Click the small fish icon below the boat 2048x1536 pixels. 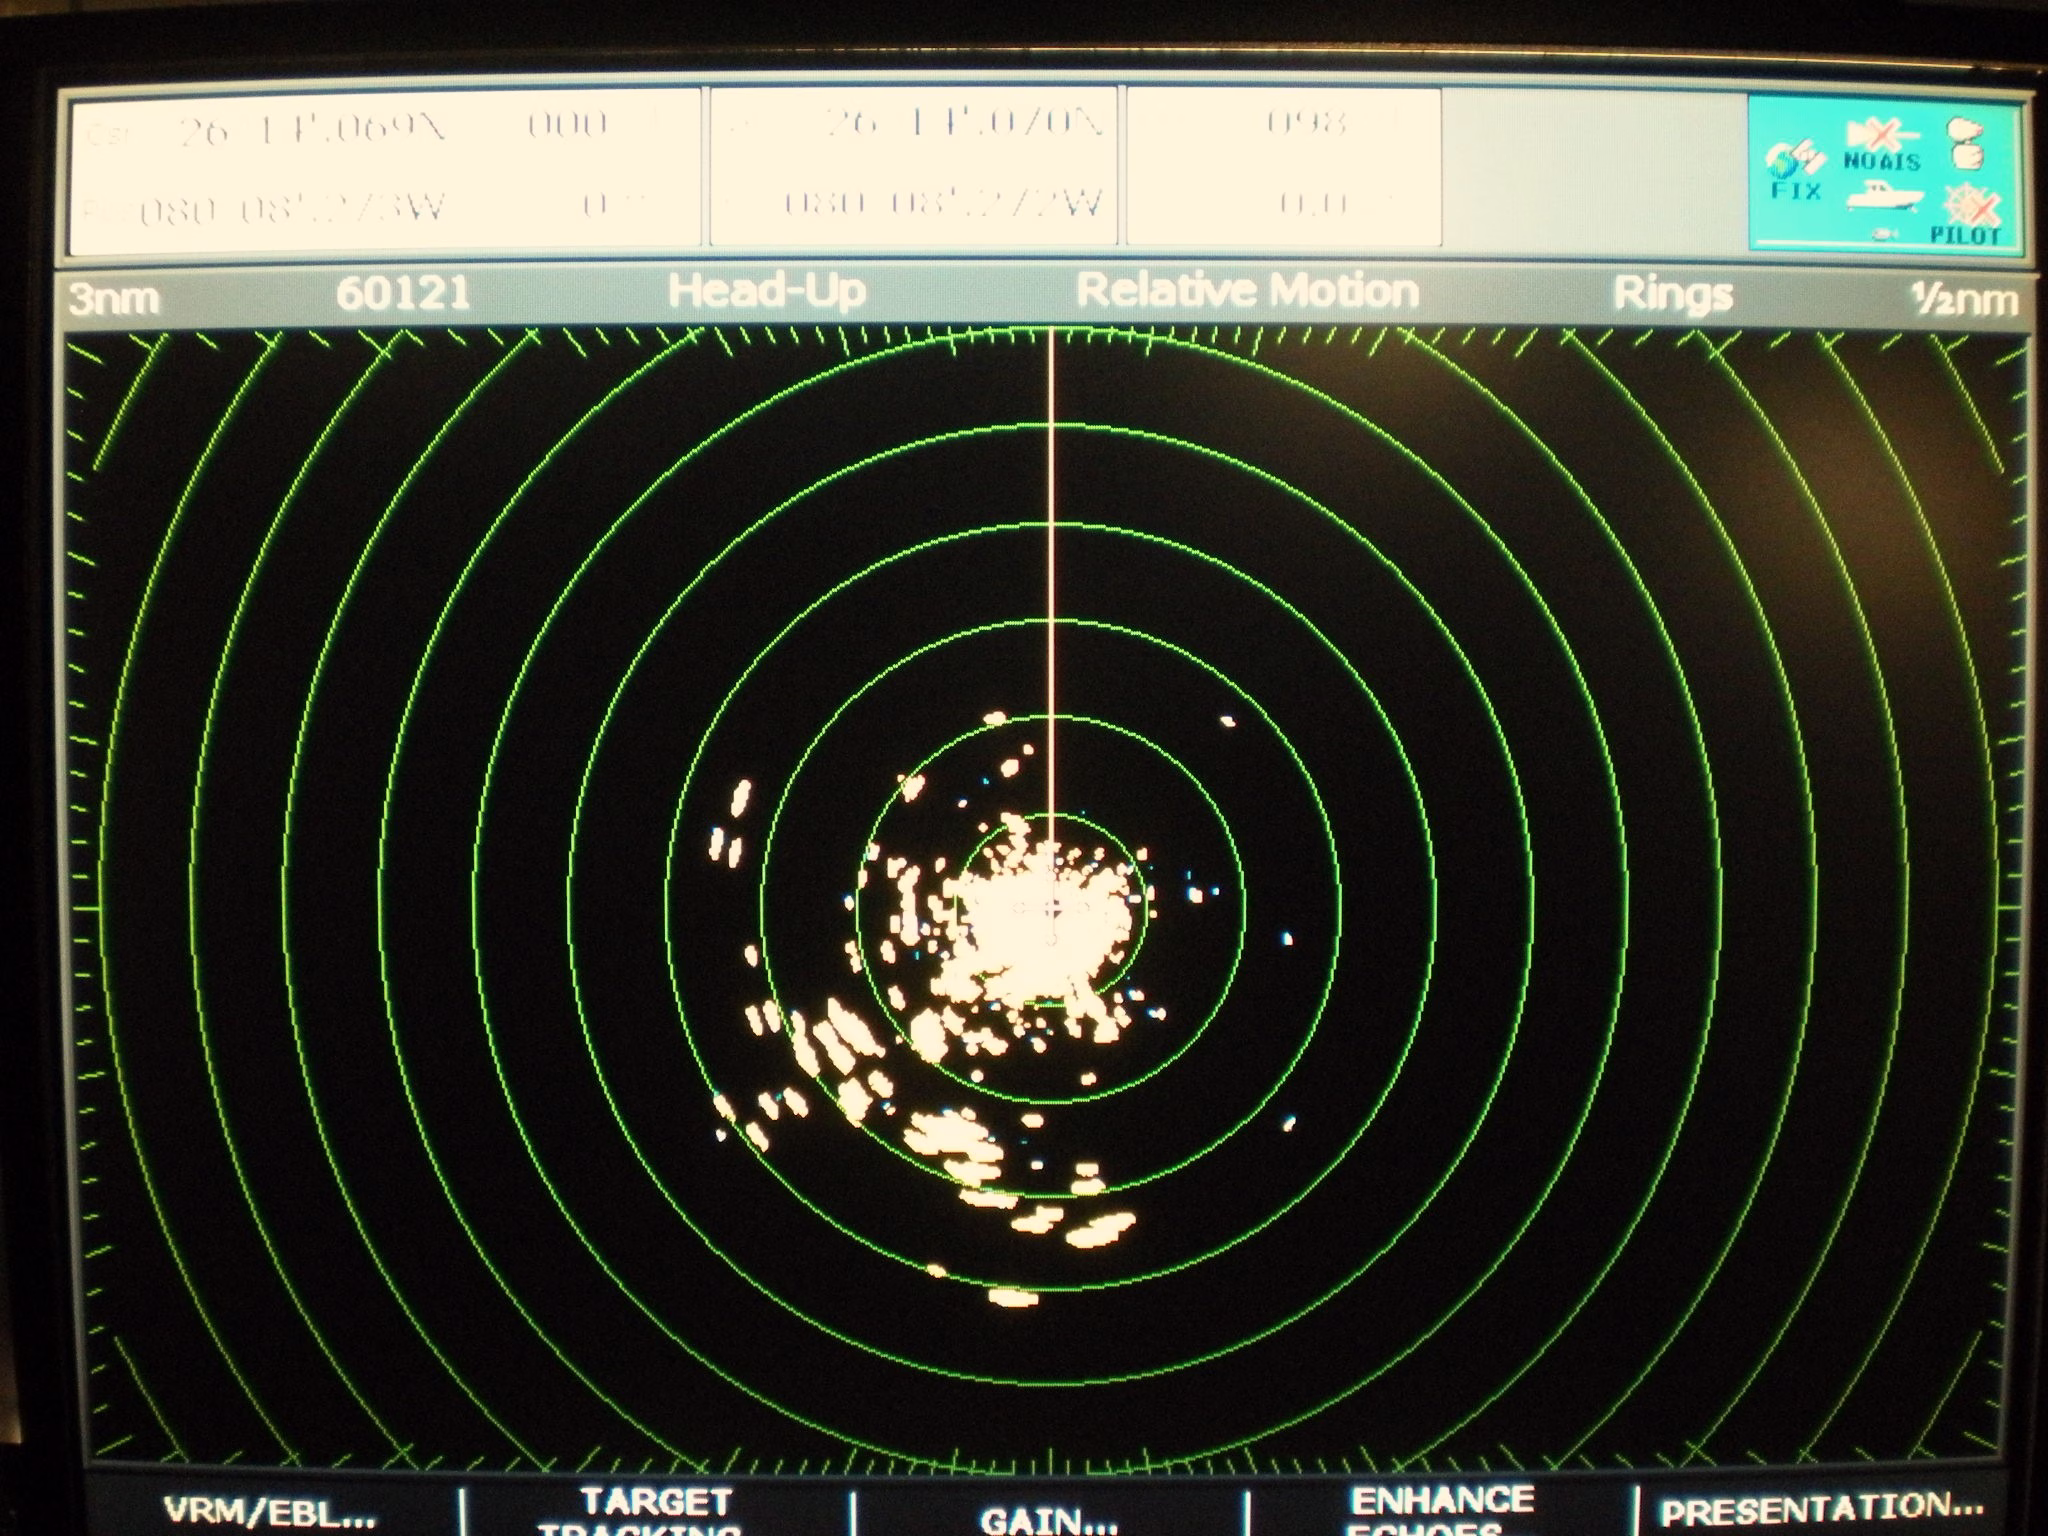click(1885, 236)
